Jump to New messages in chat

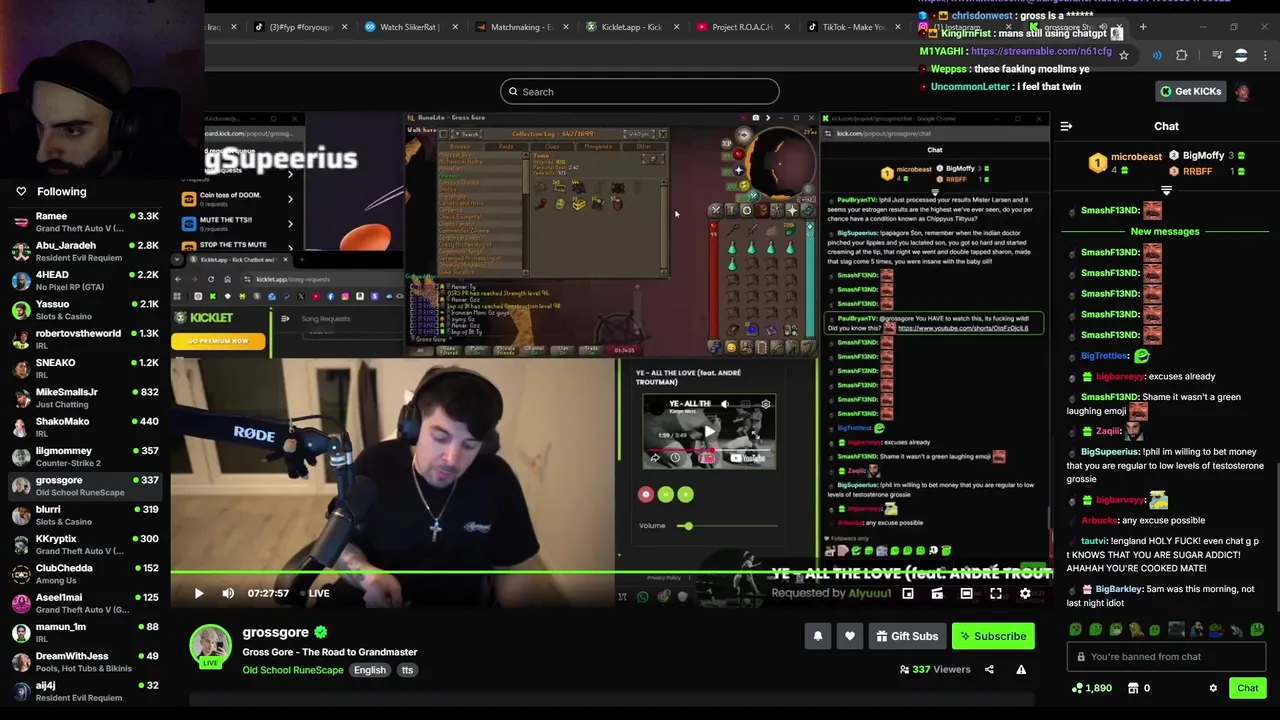click(x=1165, y=231)
